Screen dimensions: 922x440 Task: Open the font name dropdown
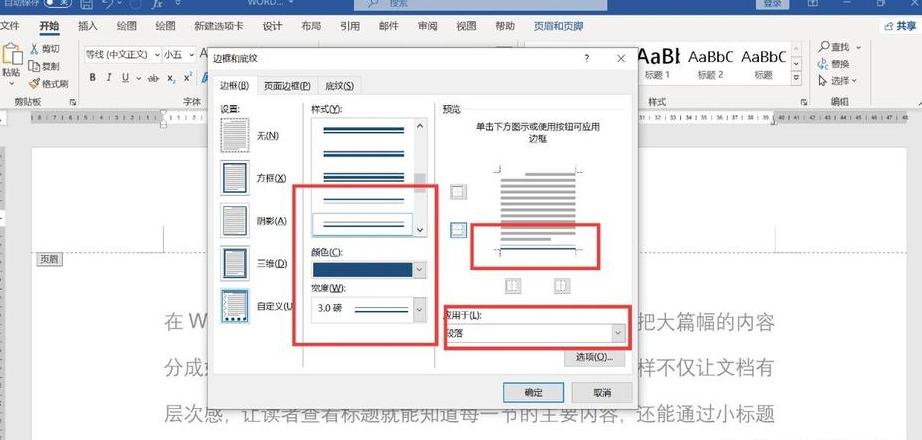click(157, 55)
